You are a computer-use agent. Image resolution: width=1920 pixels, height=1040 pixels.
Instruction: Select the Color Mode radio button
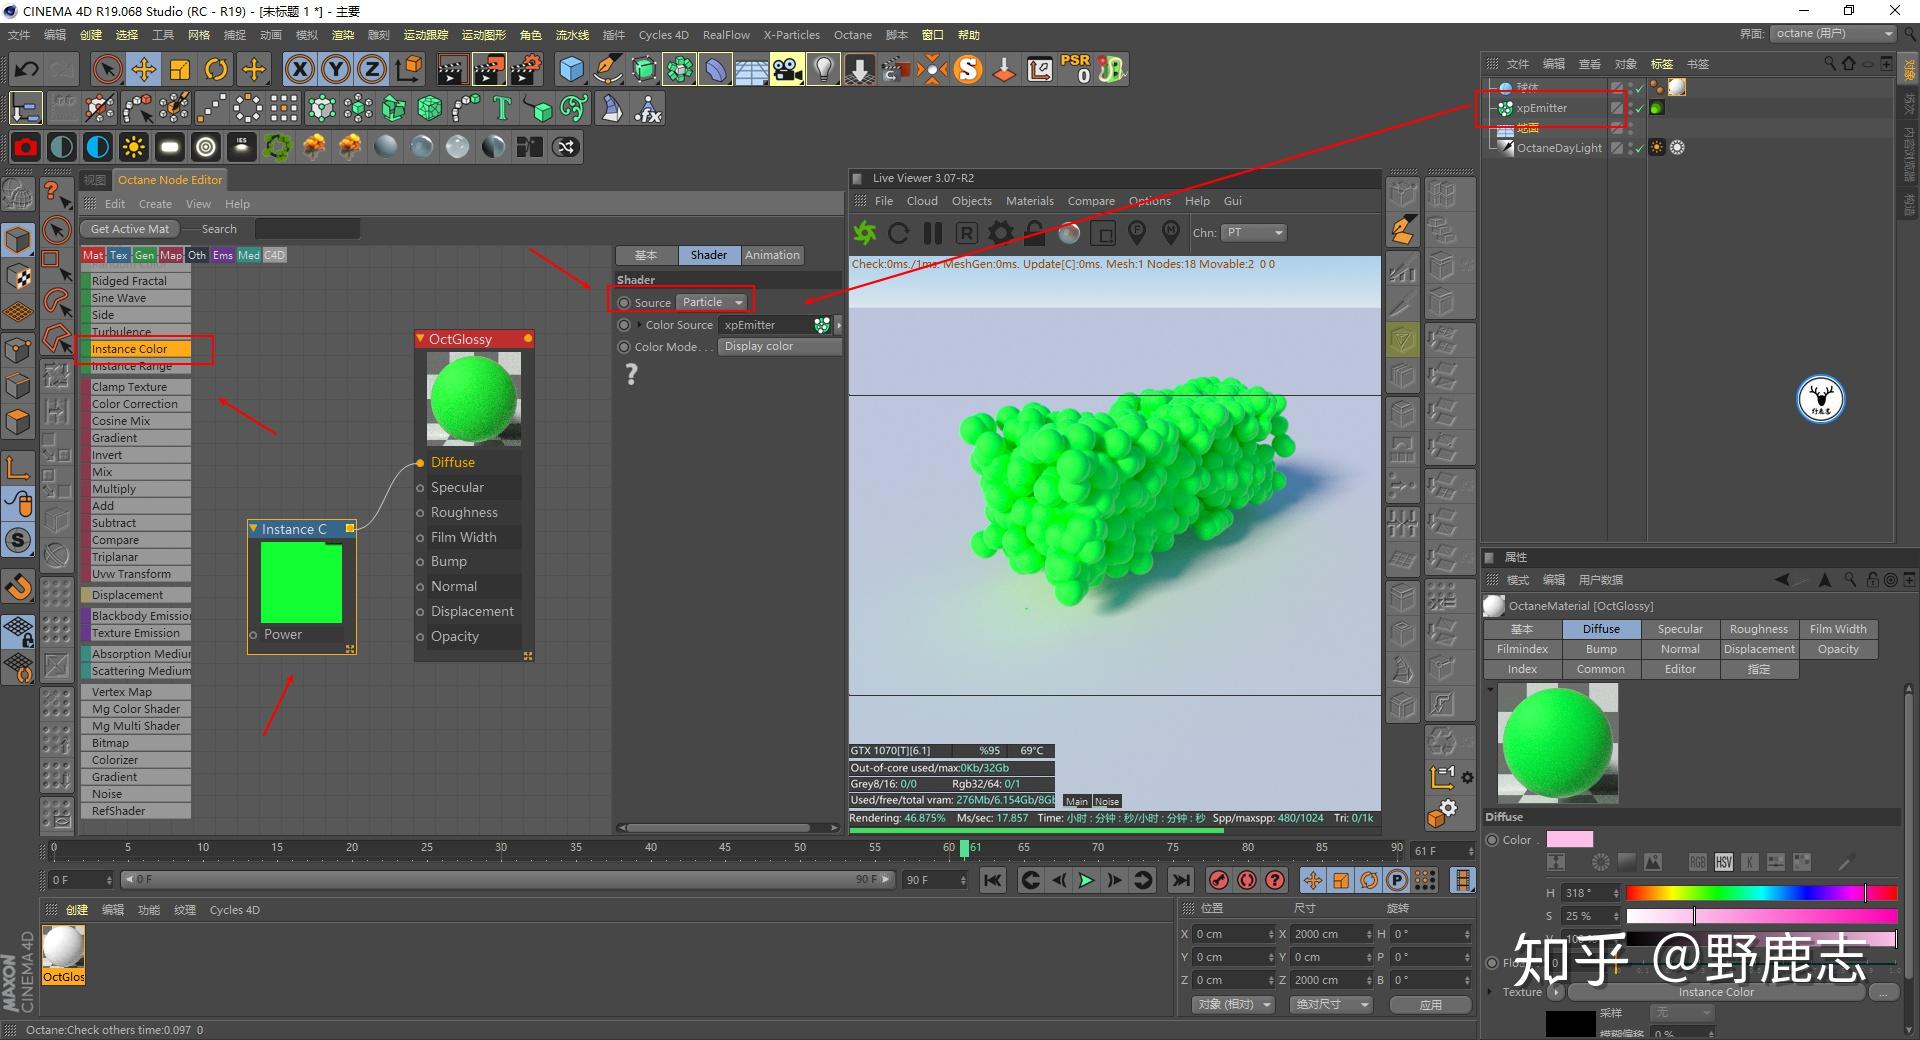coord(623,347)
